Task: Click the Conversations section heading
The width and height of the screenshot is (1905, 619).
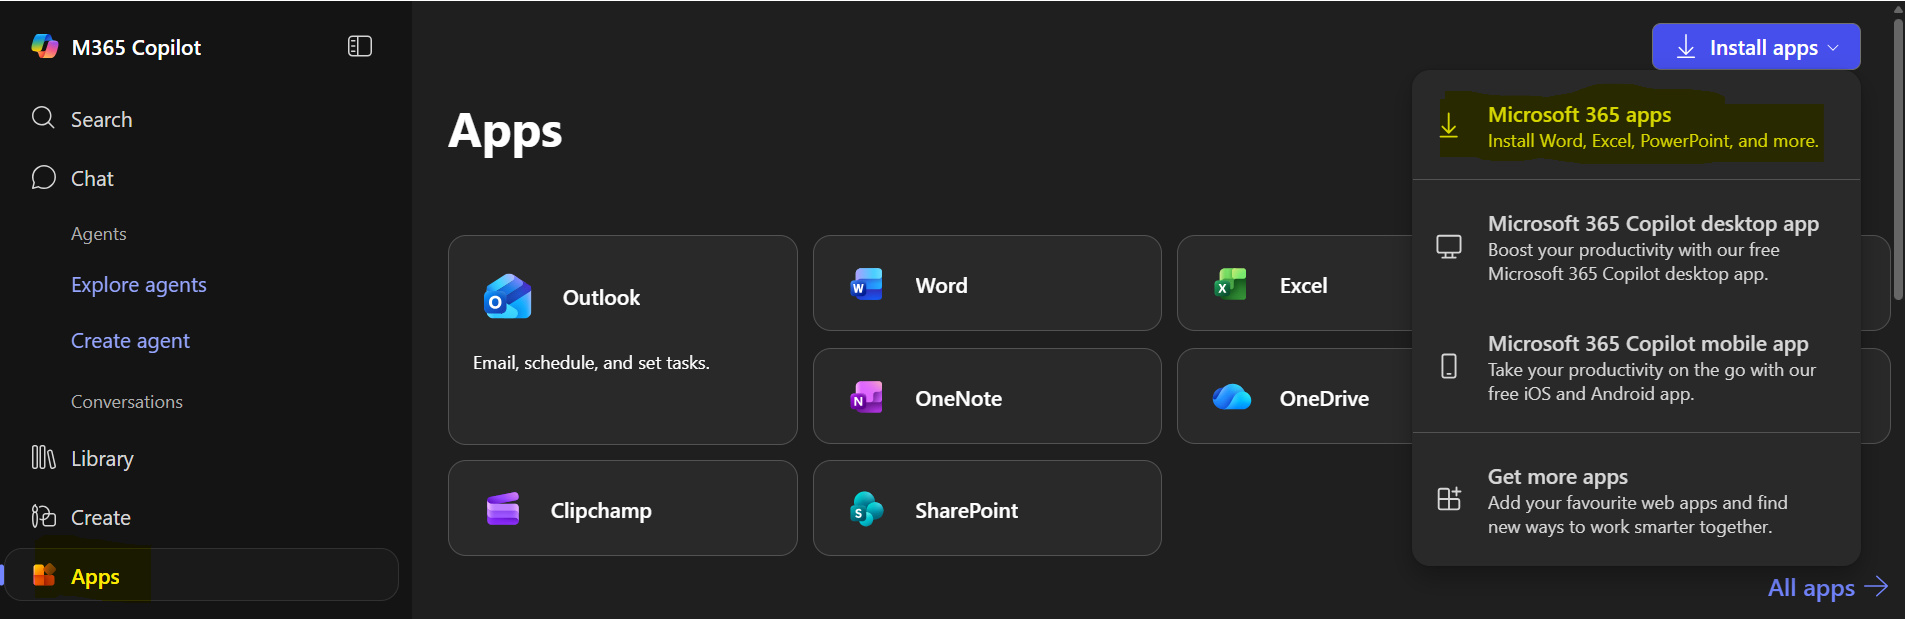Action: (x=127, y=402)
